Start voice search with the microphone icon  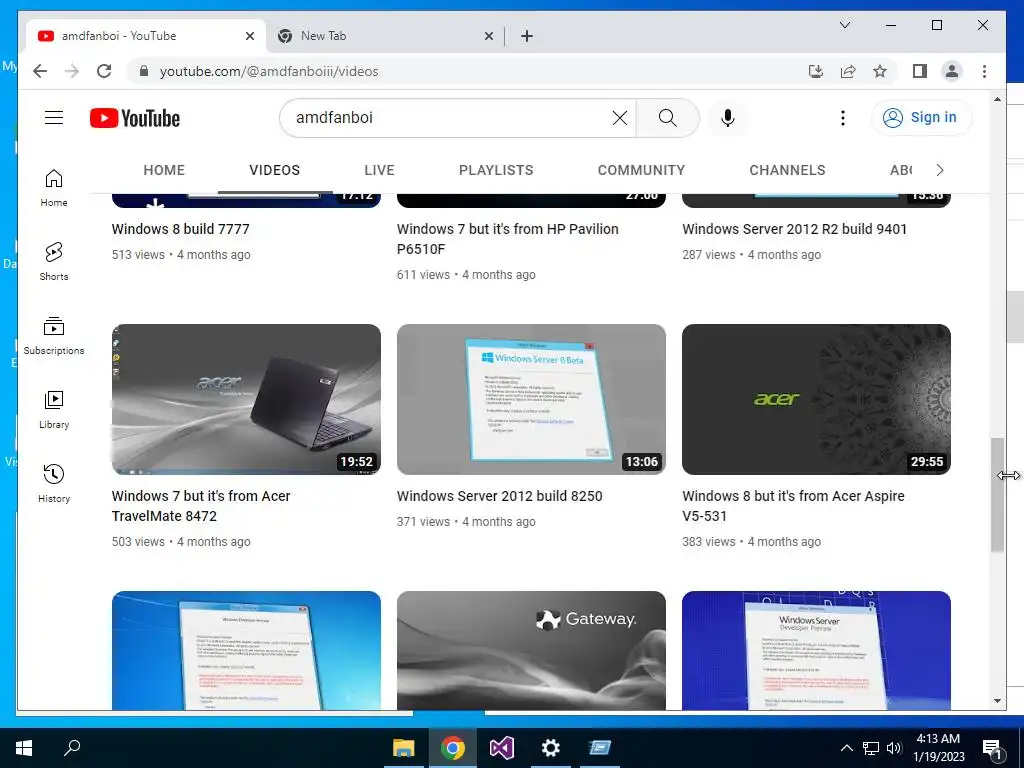click(x=728, y=118)
